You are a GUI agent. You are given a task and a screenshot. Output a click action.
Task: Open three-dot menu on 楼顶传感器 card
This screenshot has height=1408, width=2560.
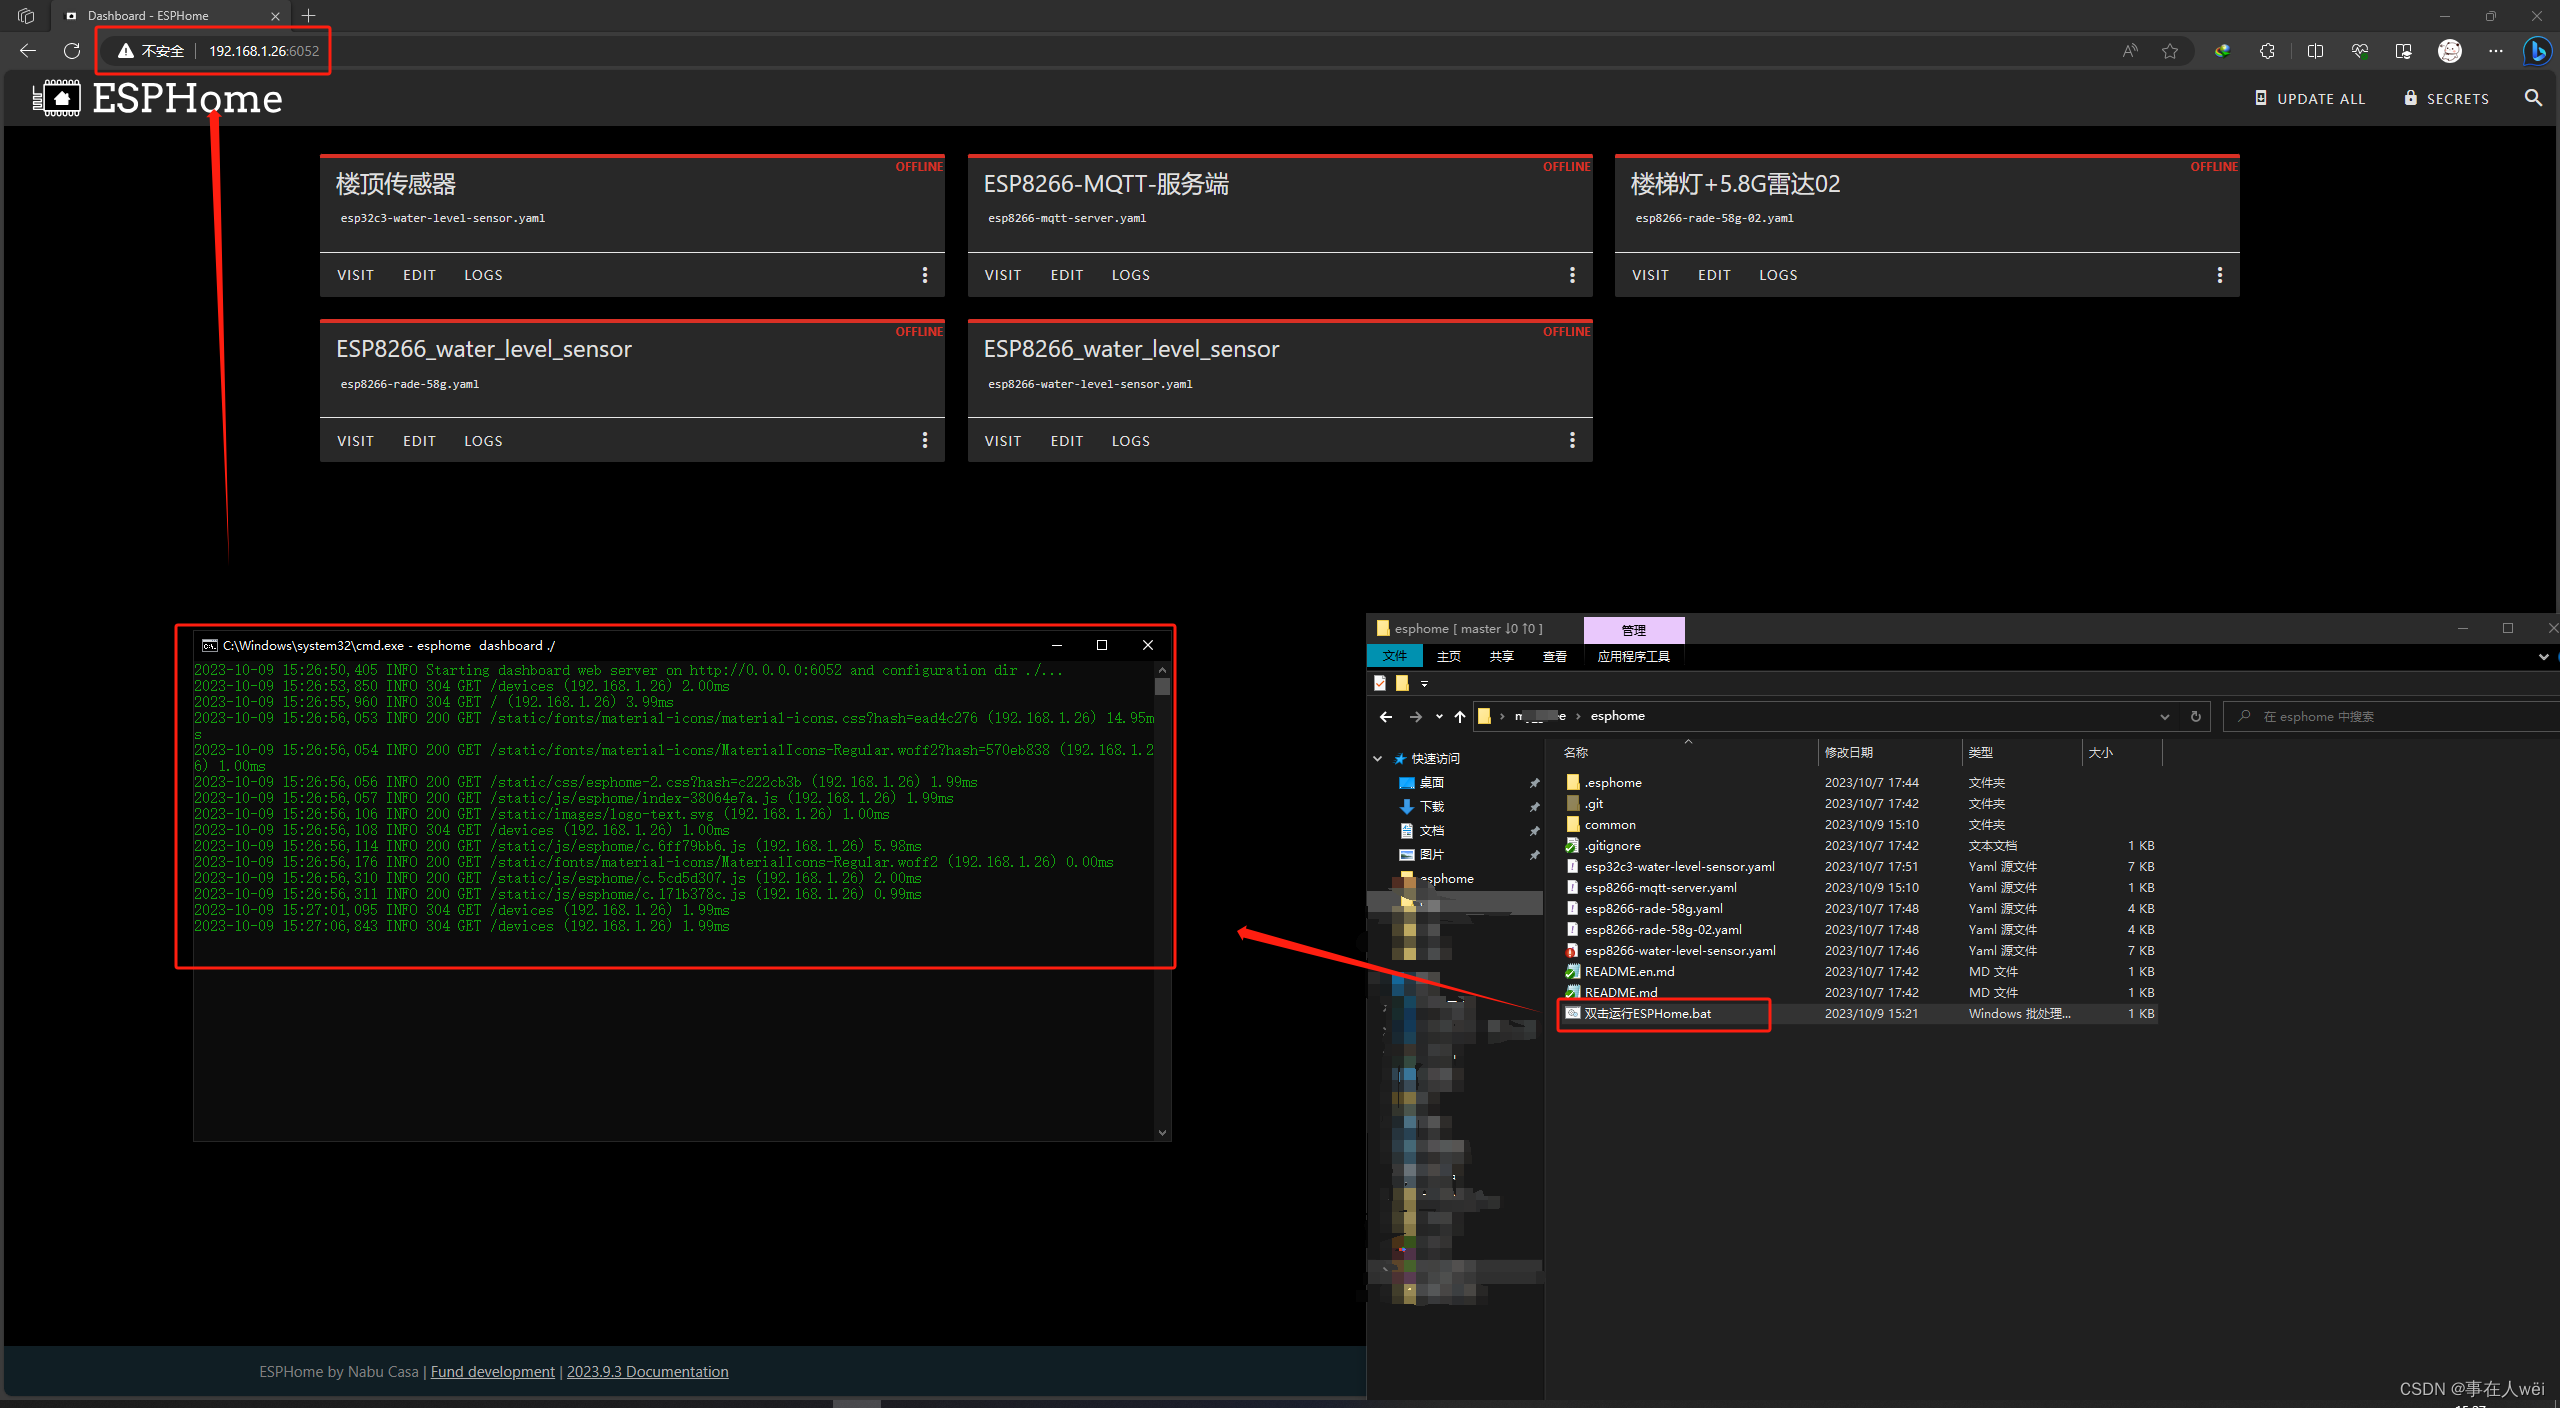[x=924, y=275]
